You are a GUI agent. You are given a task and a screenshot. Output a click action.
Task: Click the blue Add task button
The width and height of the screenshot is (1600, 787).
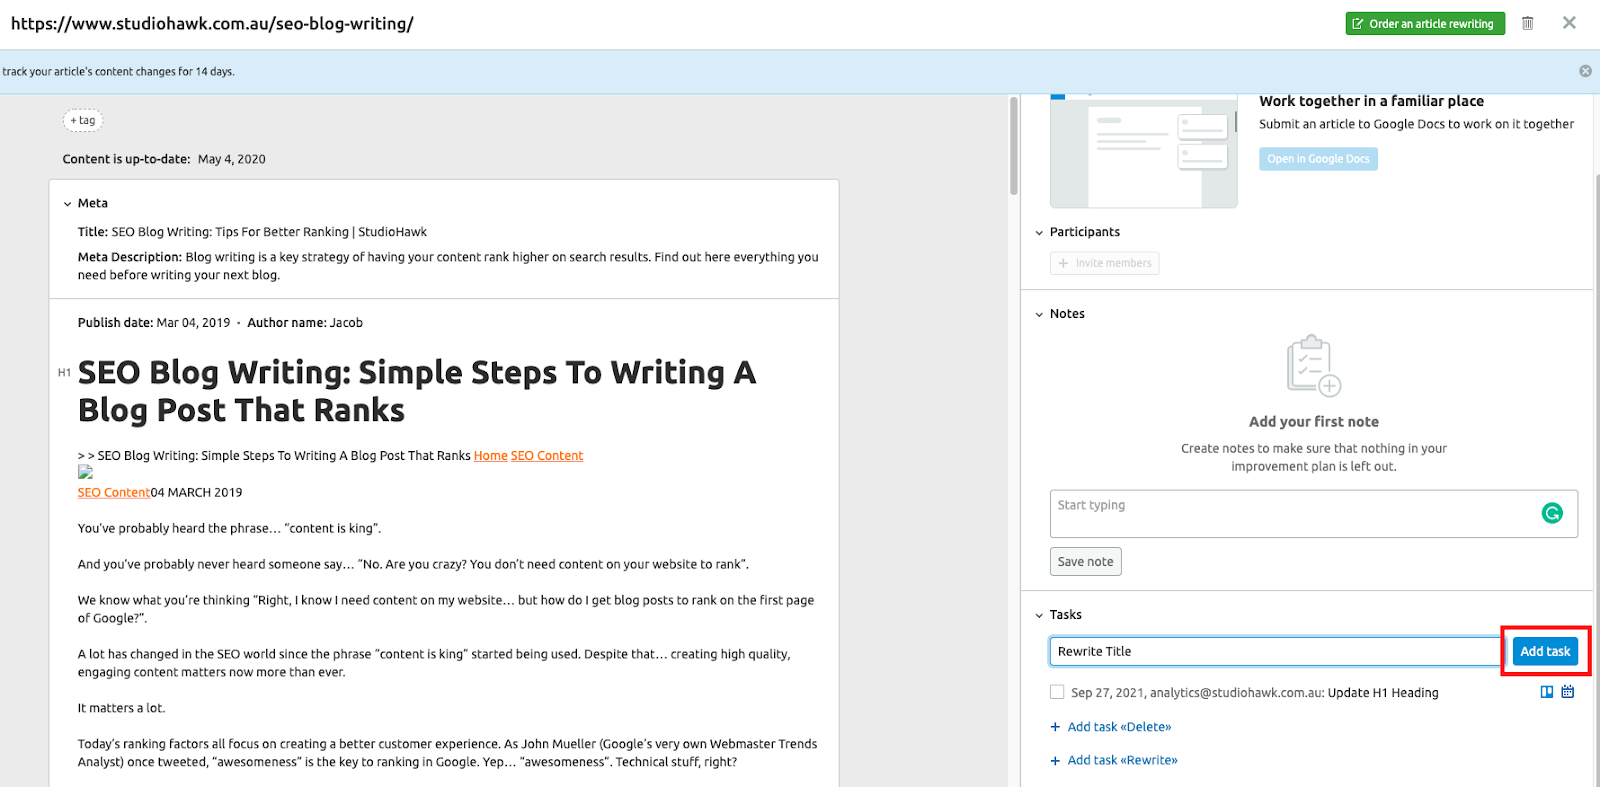pos(1545,651)
